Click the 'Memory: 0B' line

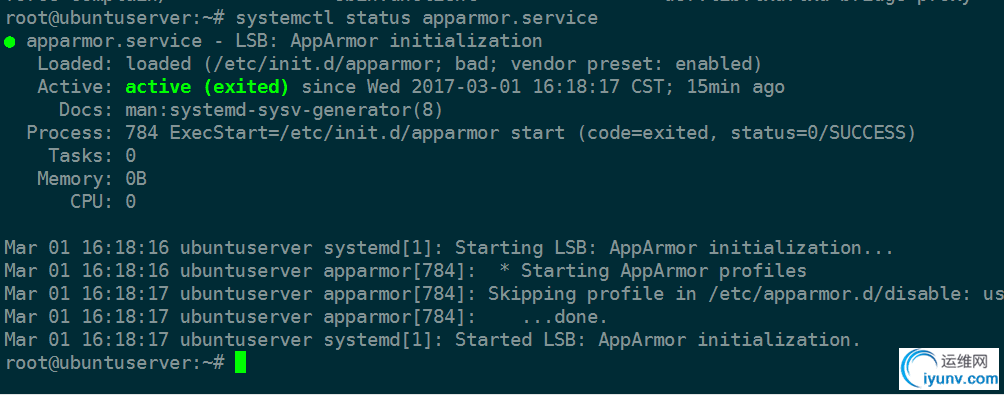click(92, 179)
